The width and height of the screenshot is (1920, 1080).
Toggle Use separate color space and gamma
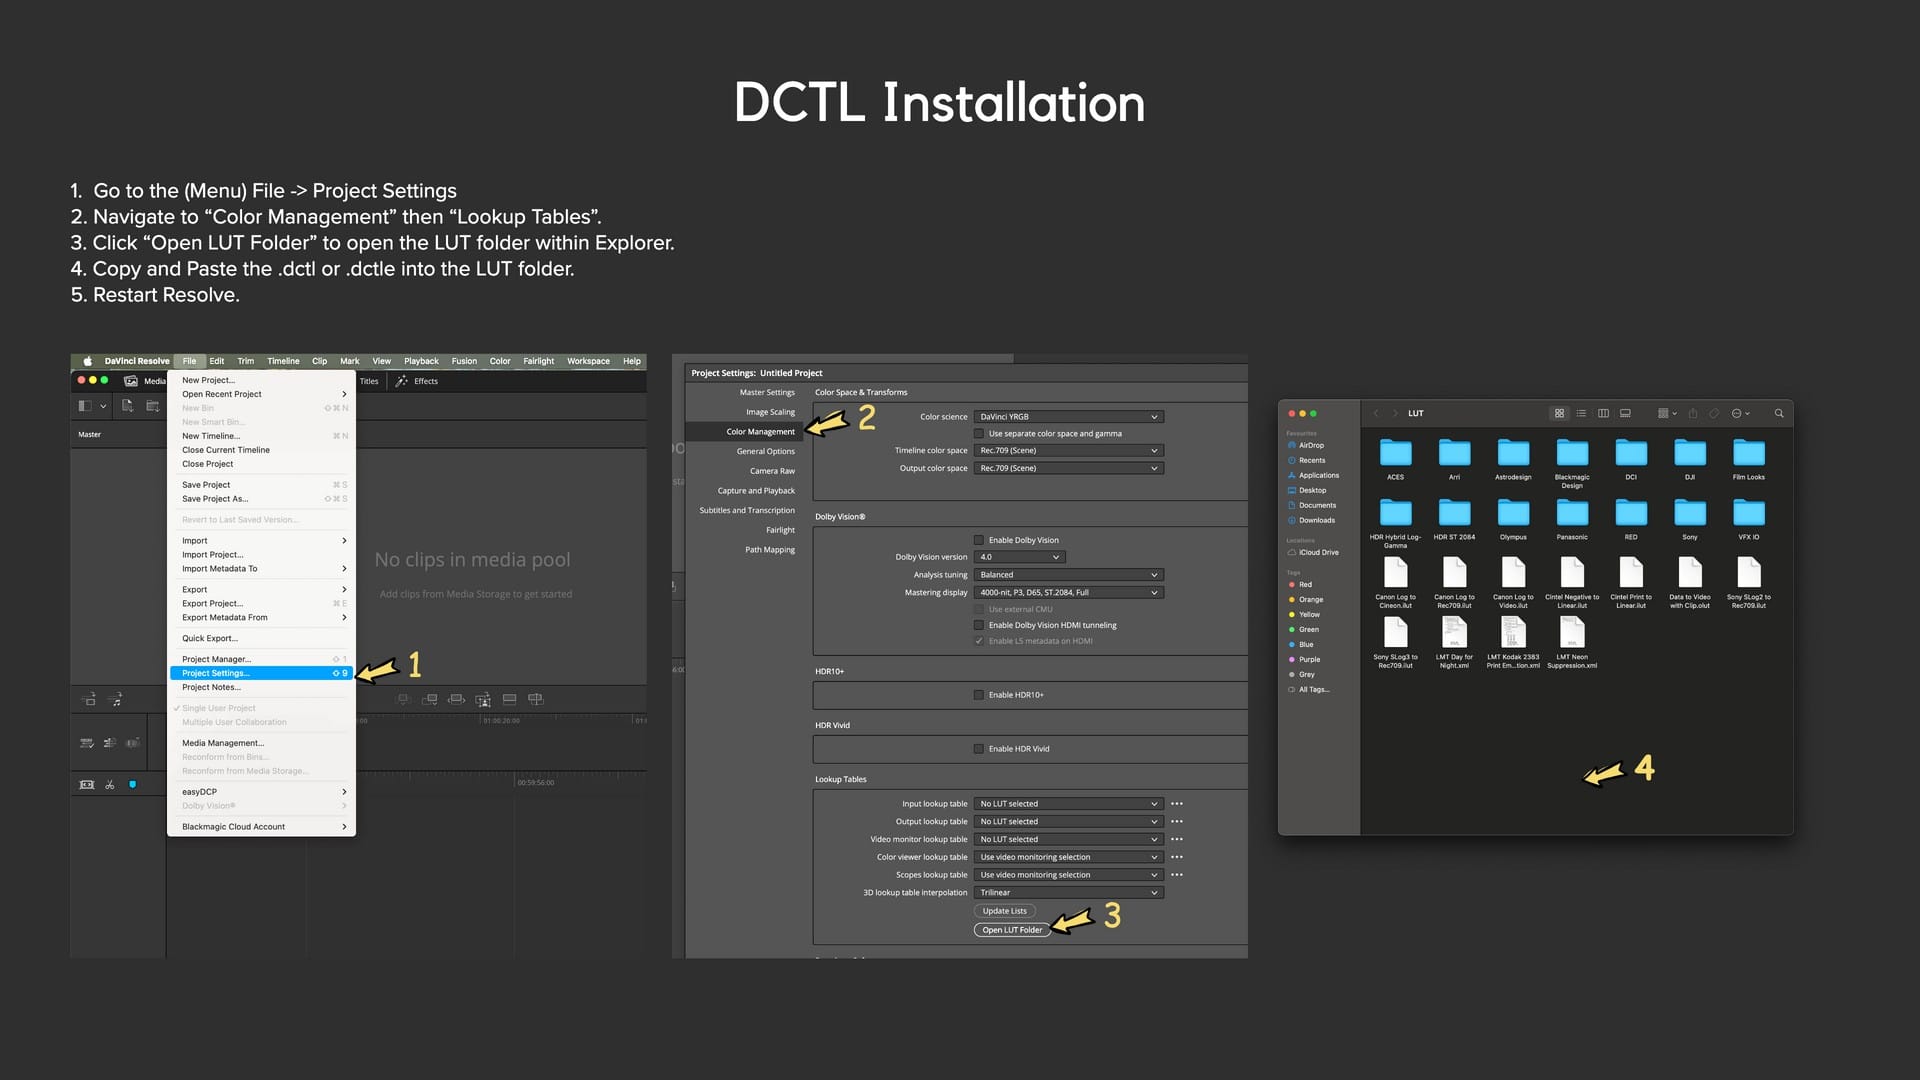[x=979, y=434]
